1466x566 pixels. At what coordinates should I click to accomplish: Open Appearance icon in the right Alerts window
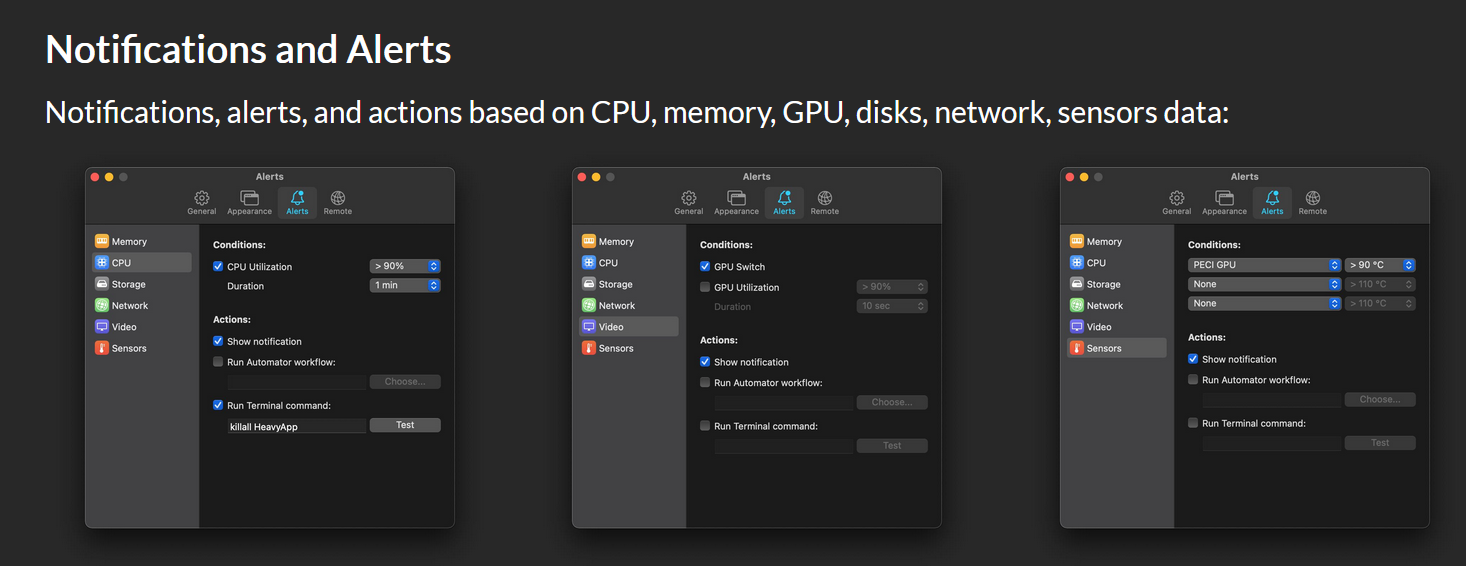(x=1224, y=198)
